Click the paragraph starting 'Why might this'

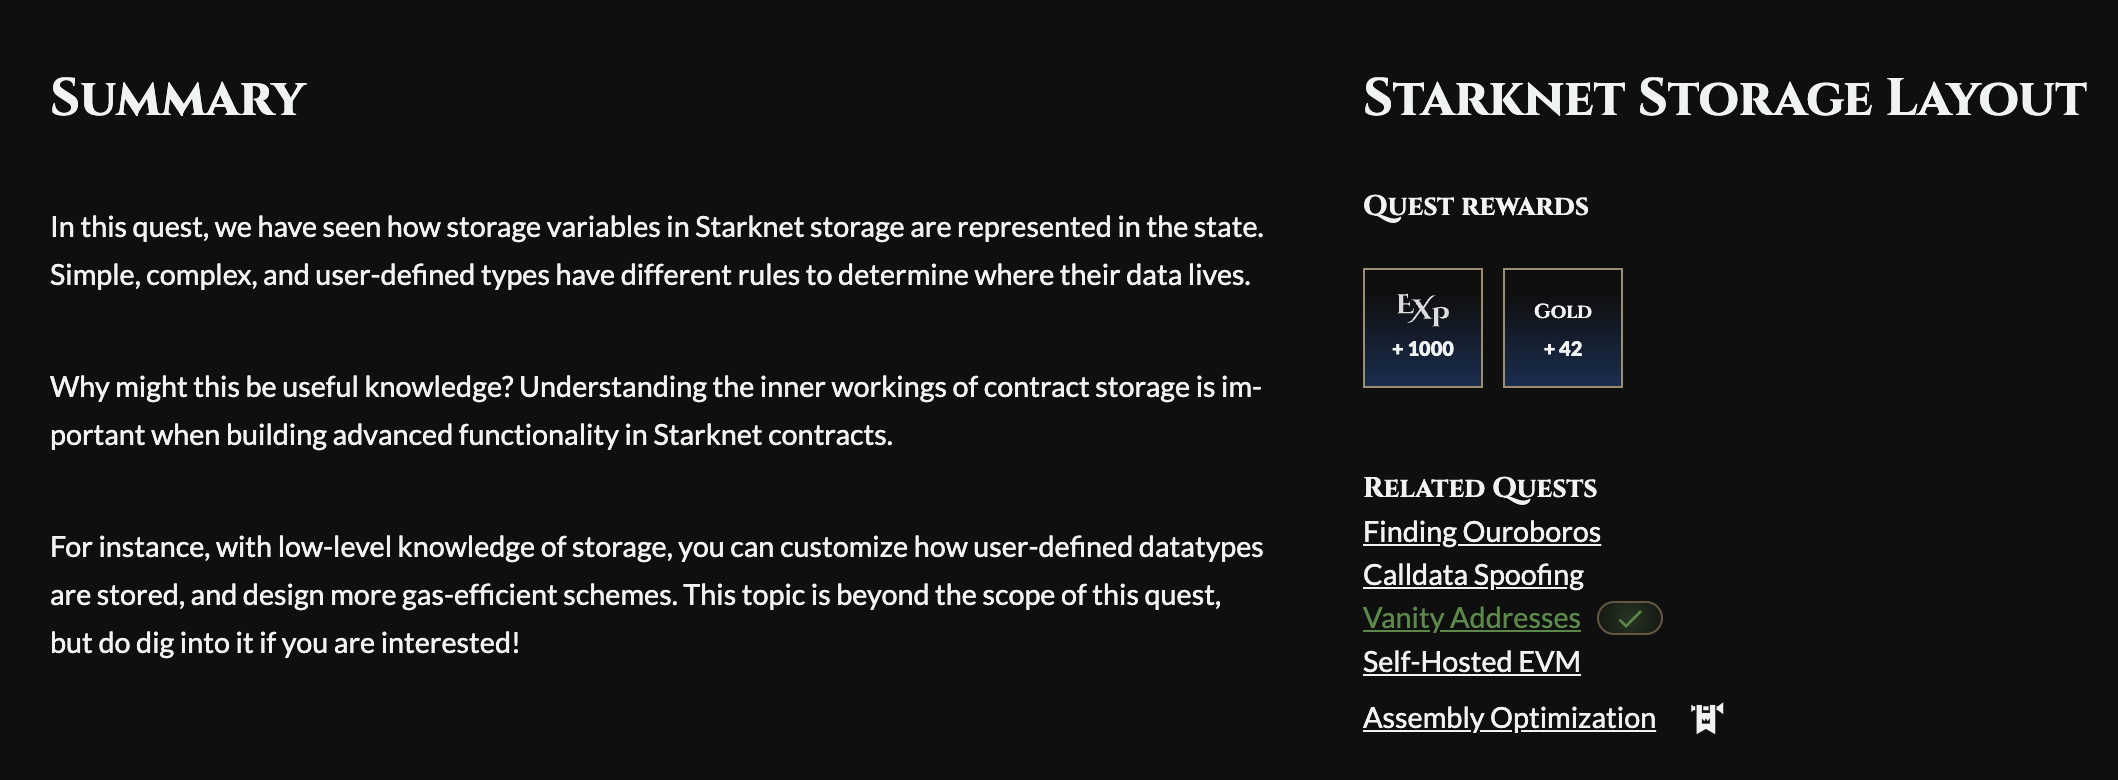656,411
